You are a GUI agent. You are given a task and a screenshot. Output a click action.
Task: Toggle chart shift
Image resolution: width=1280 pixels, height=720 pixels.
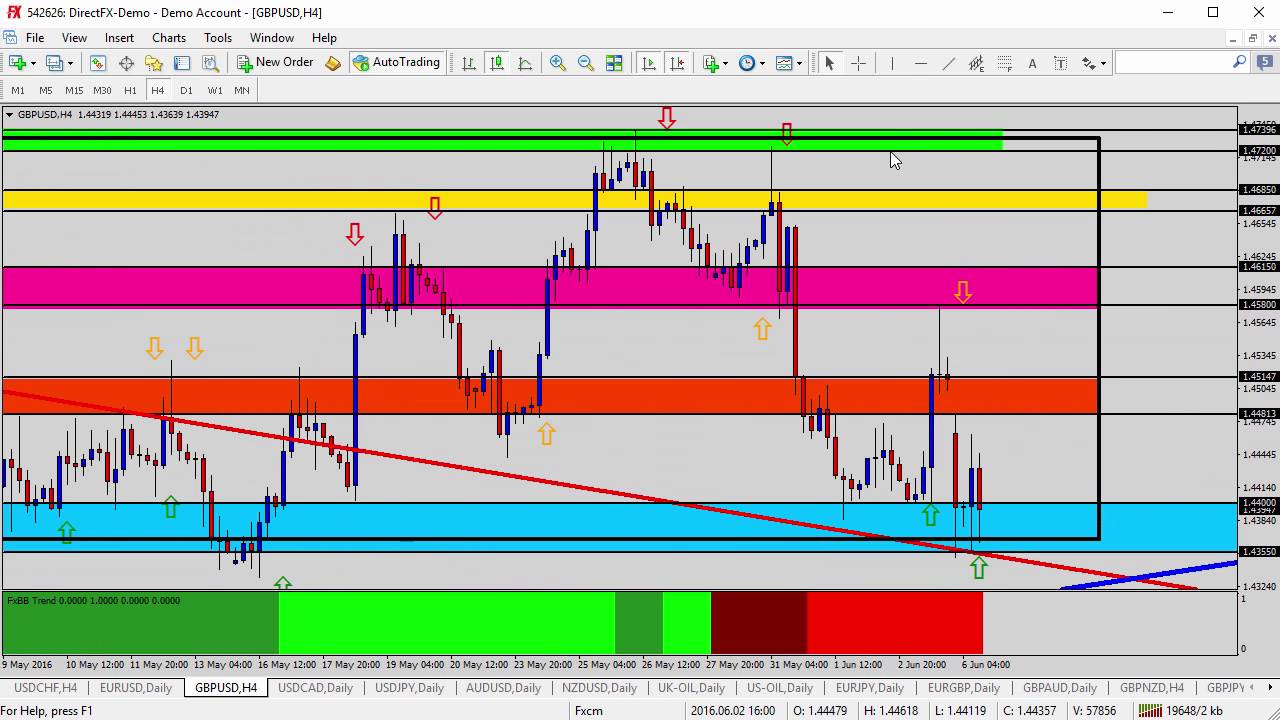pyautogui.click(x=677, y=63)
